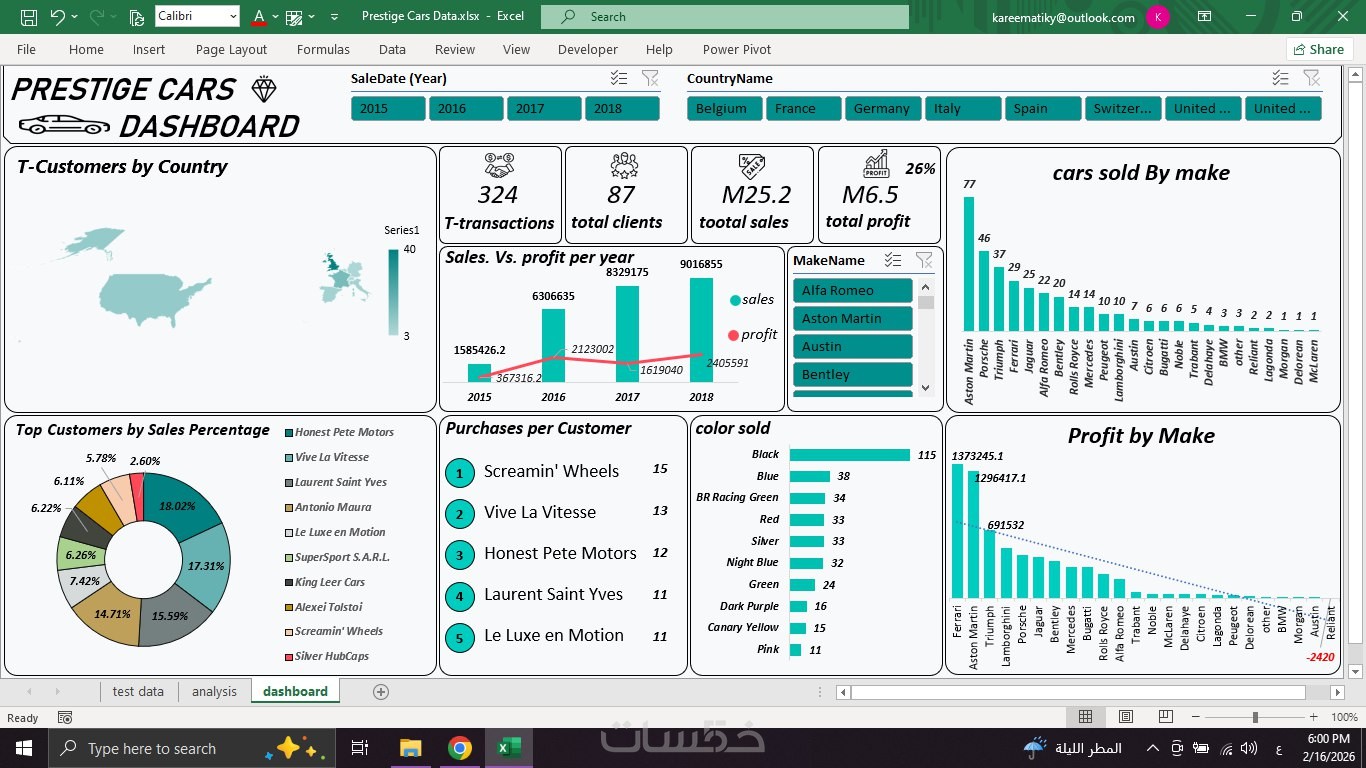Open the File menu
The width and height of the screenshot is (1366, 768).
coord(26,49)
